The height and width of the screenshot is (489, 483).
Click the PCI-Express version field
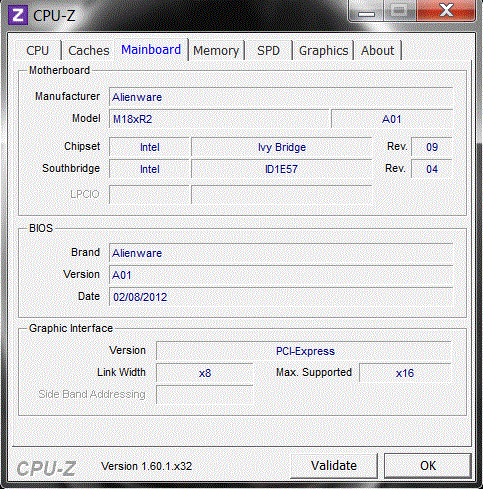(x=304, y=351)
